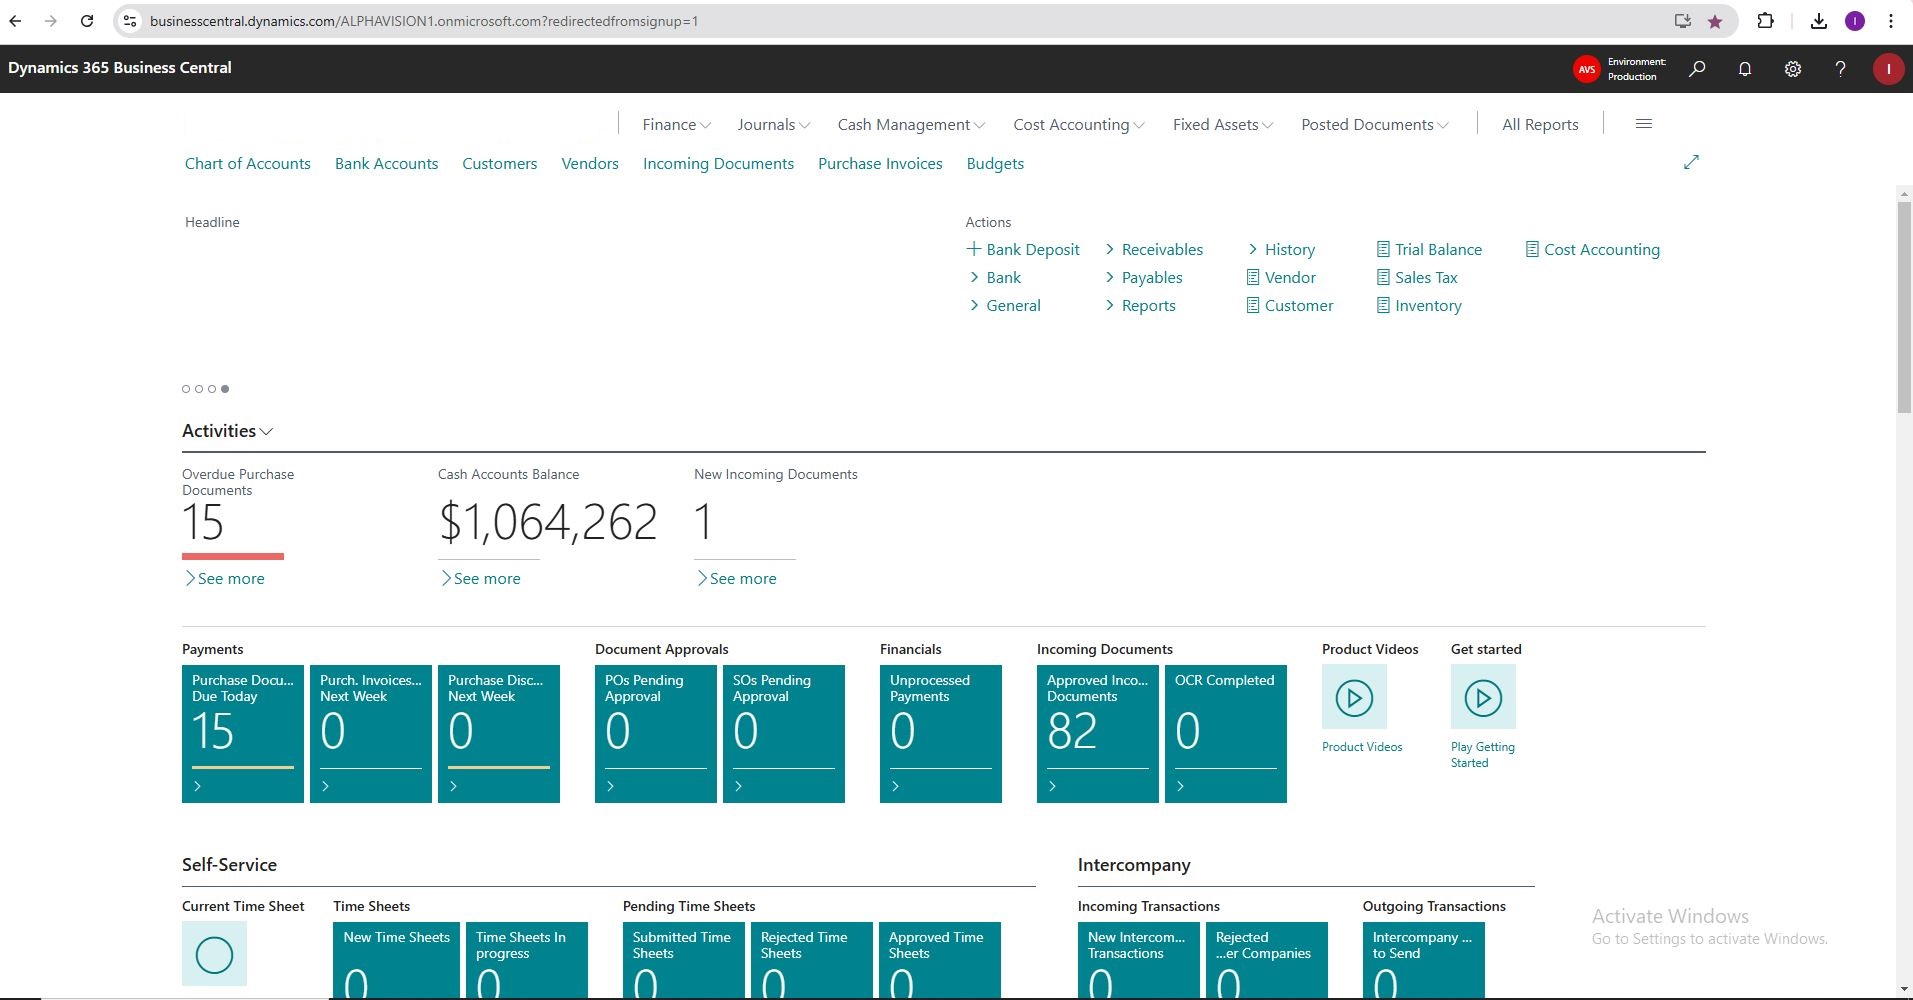Screen dimensions: 1913x1000
Task: Open All Reports
Action: [x=1540, y=124]
